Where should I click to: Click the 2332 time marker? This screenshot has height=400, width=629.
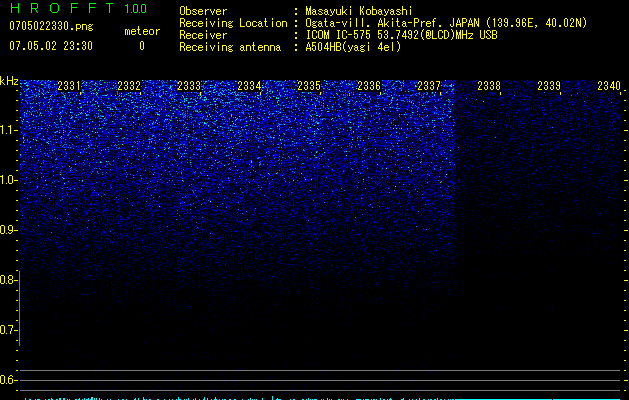(129, 86)
